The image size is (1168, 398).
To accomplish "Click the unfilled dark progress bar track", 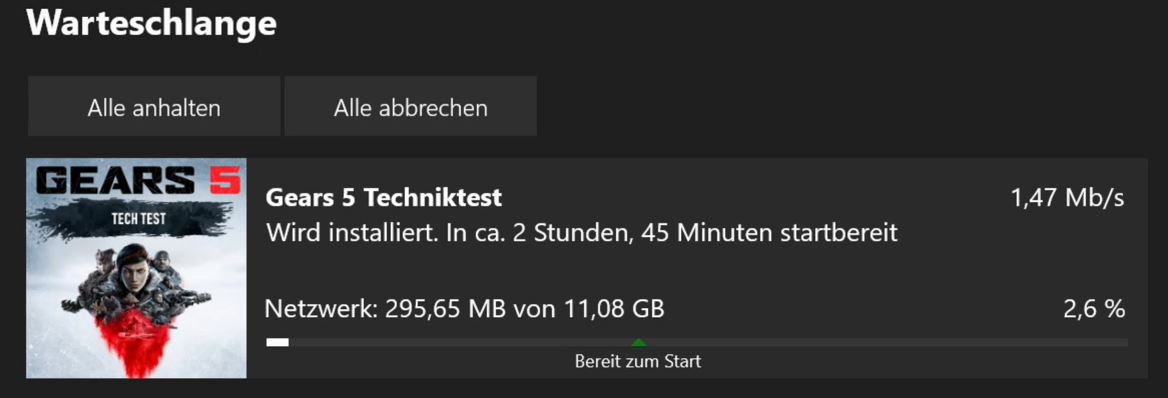I will click(708, 342).
